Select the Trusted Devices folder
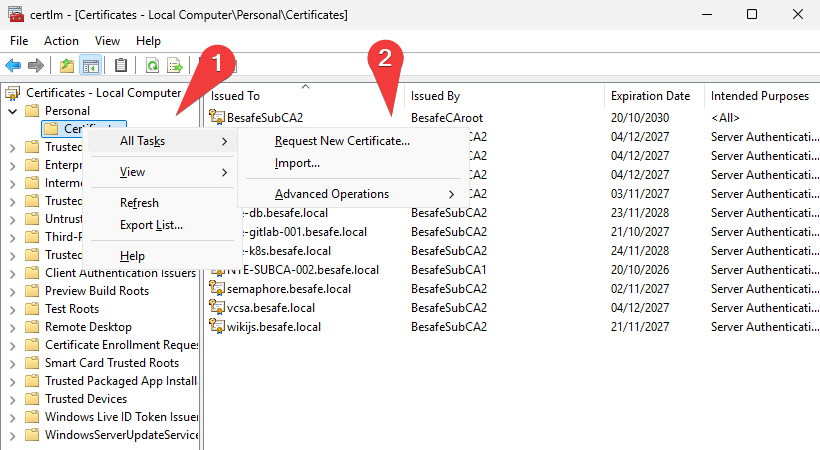The image size is (820, 450). 86,399
